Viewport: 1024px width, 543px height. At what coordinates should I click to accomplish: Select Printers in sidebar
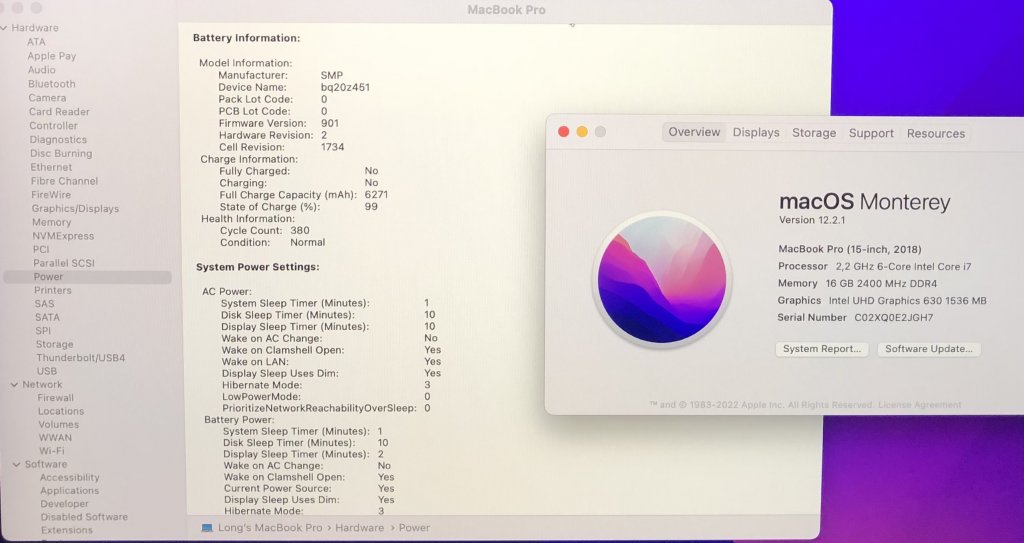pos(53,290)
